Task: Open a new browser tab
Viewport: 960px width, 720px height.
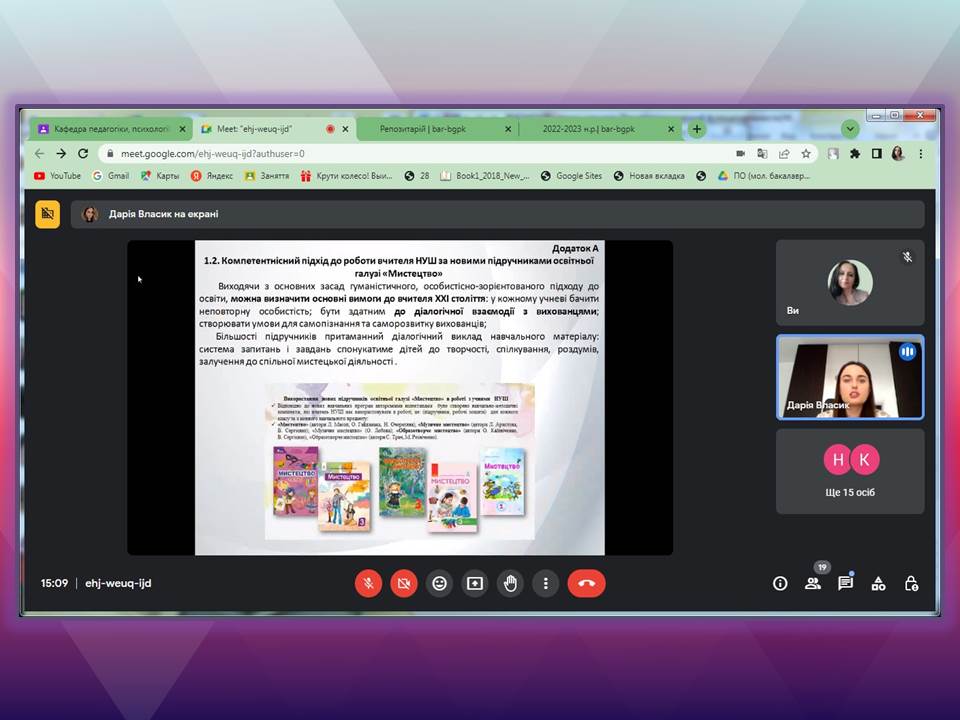Action: click(696, 129)
